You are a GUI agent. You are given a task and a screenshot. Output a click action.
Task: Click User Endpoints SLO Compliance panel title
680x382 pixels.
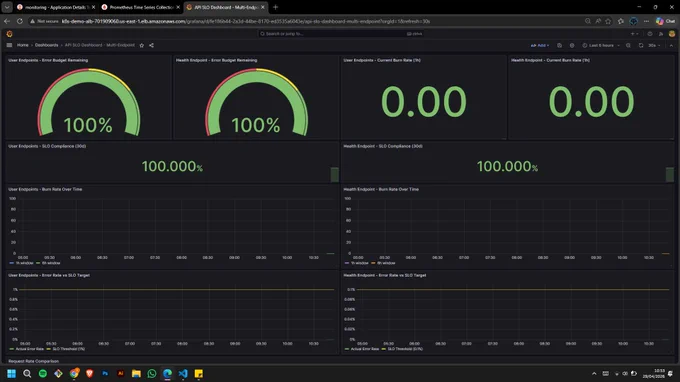[47, 146]
